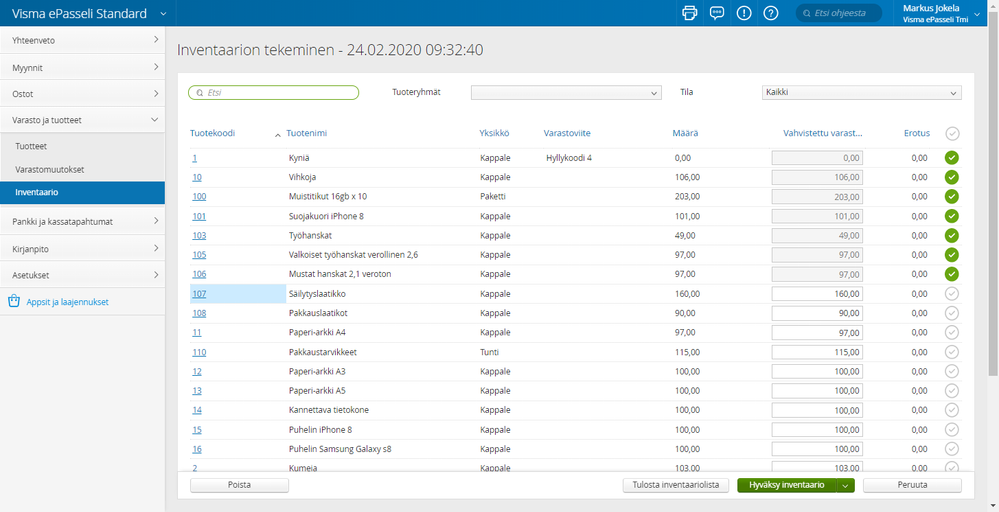
Task: Open the chat messages icon
Action: coord(716,13)
